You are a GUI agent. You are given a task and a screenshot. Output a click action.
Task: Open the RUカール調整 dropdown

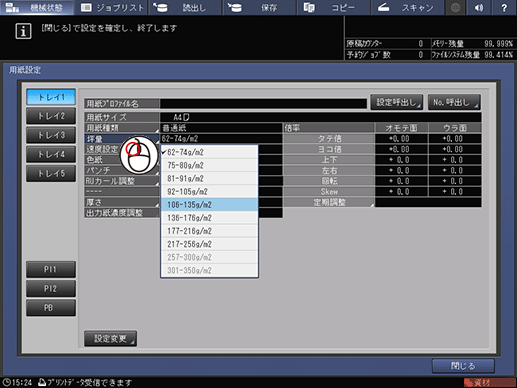coord(122,181)
